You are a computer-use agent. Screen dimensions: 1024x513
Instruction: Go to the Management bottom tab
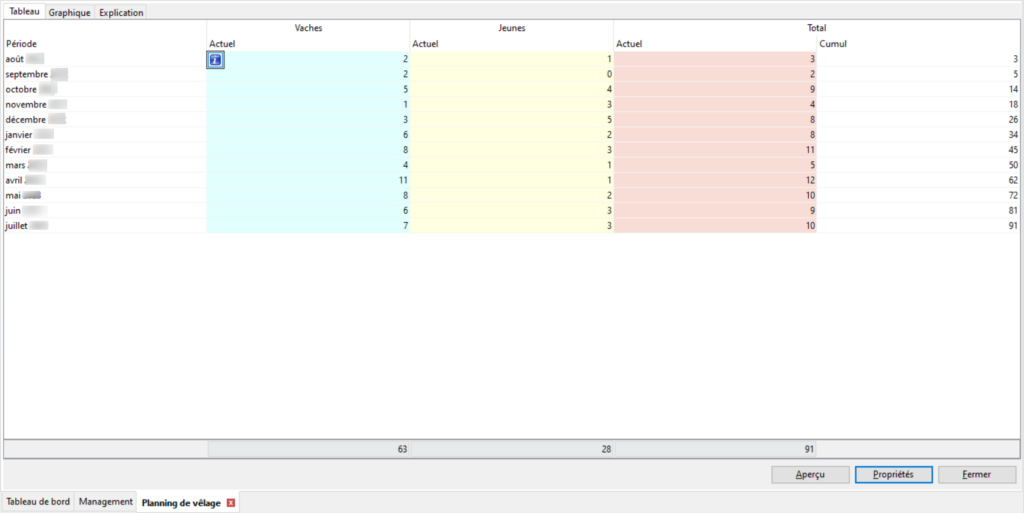(106, 502)
